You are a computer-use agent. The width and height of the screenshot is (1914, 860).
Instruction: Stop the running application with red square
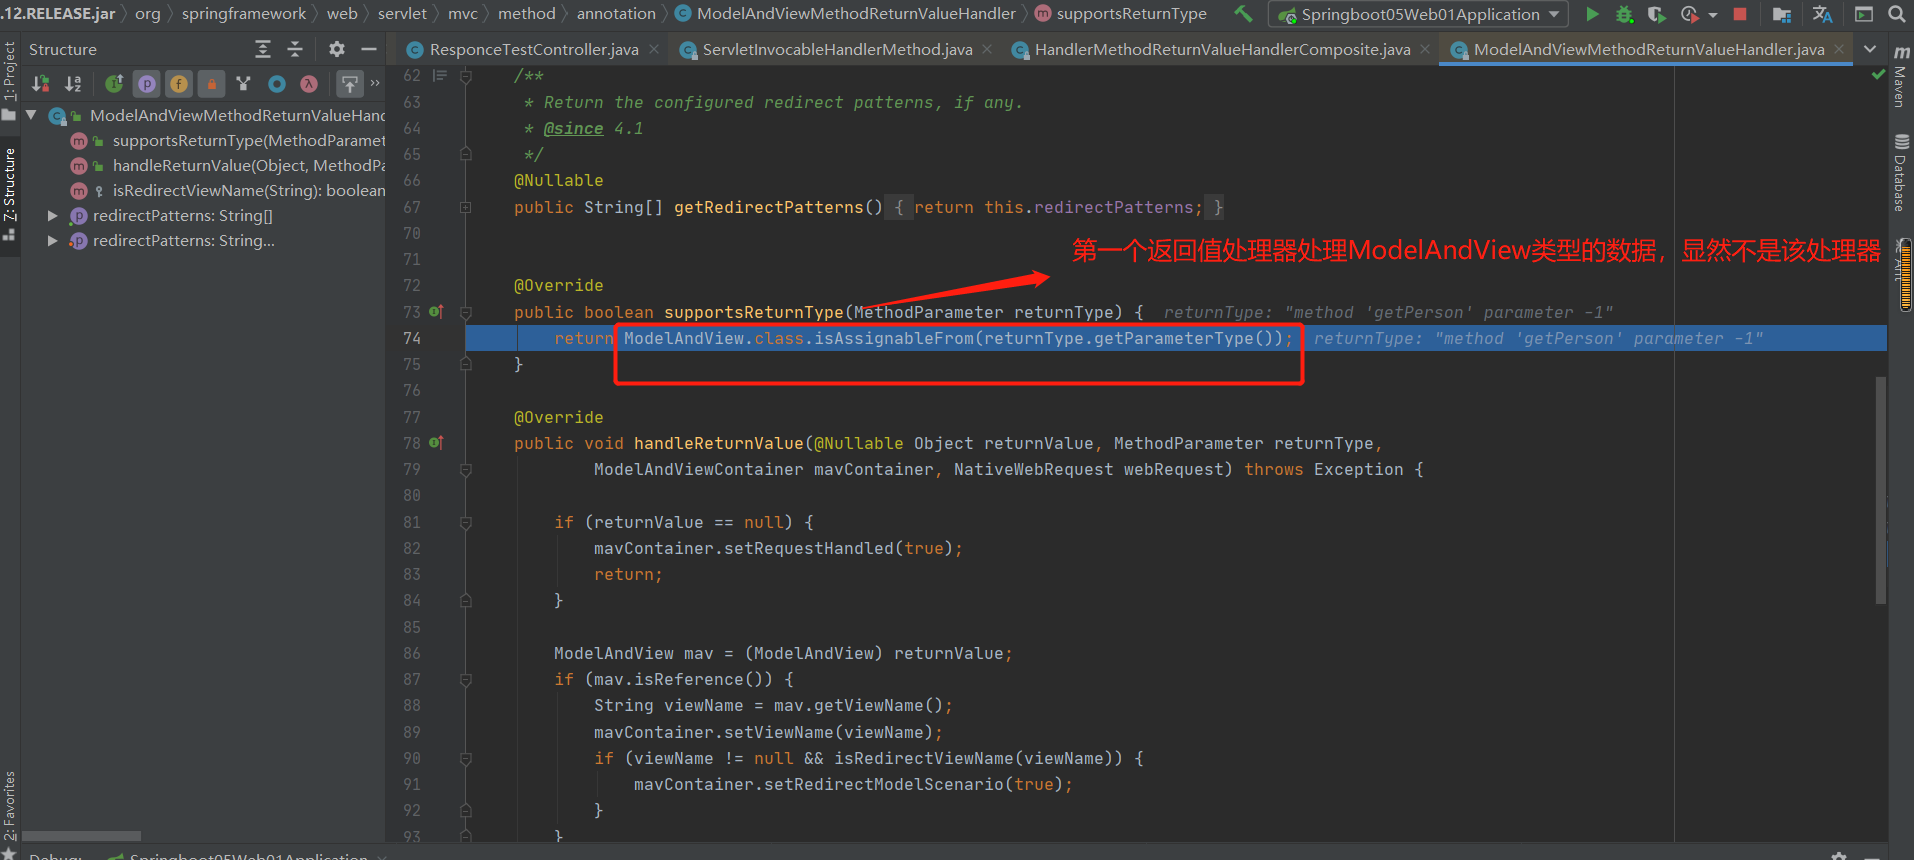pos(1740,14)
